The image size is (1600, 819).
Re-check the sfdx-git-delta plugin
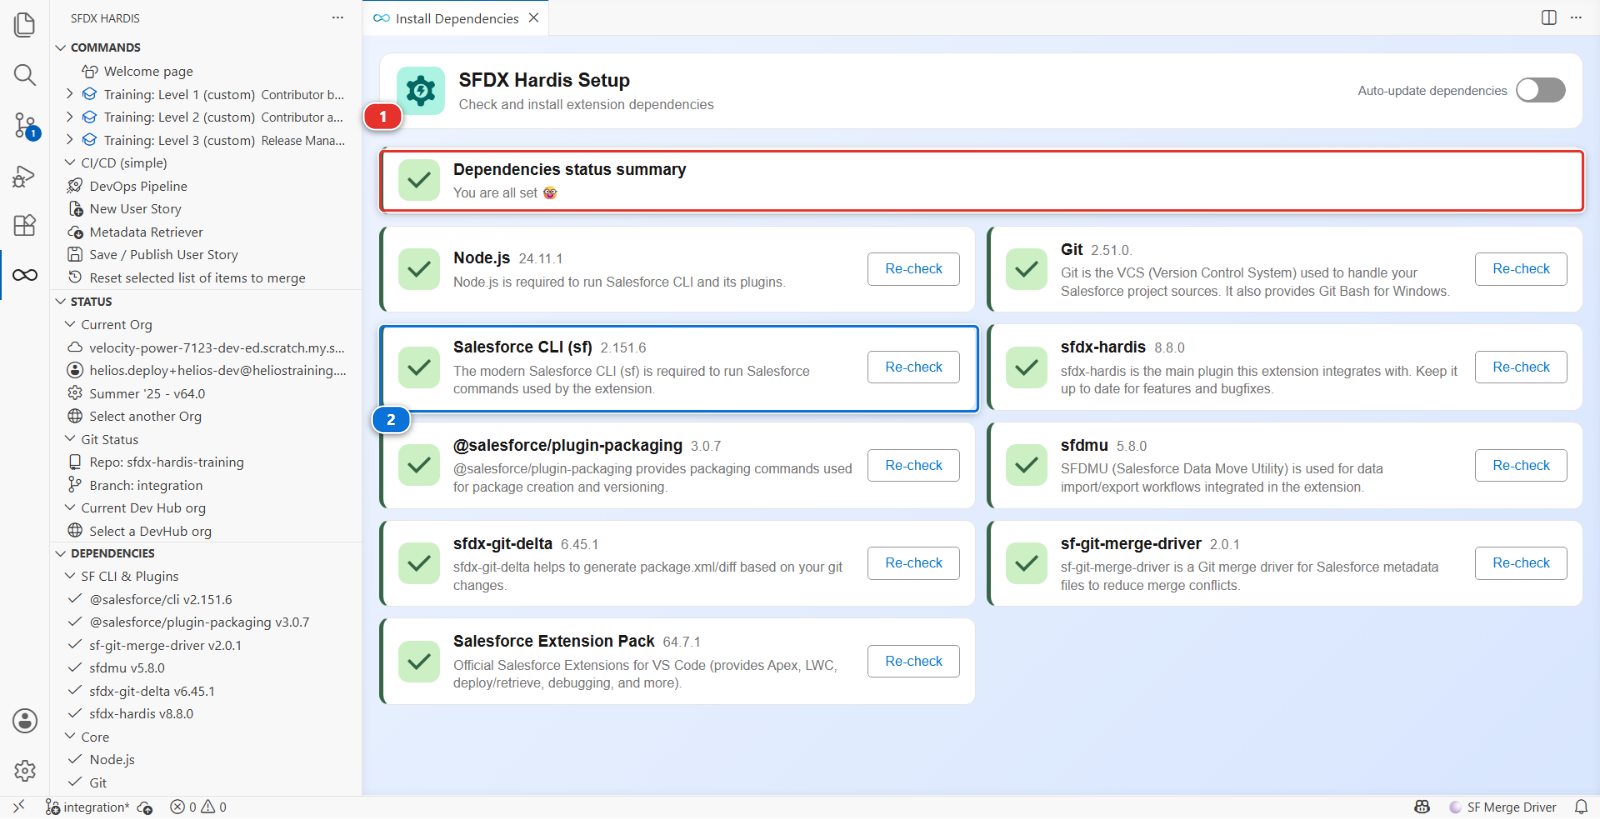914,563
